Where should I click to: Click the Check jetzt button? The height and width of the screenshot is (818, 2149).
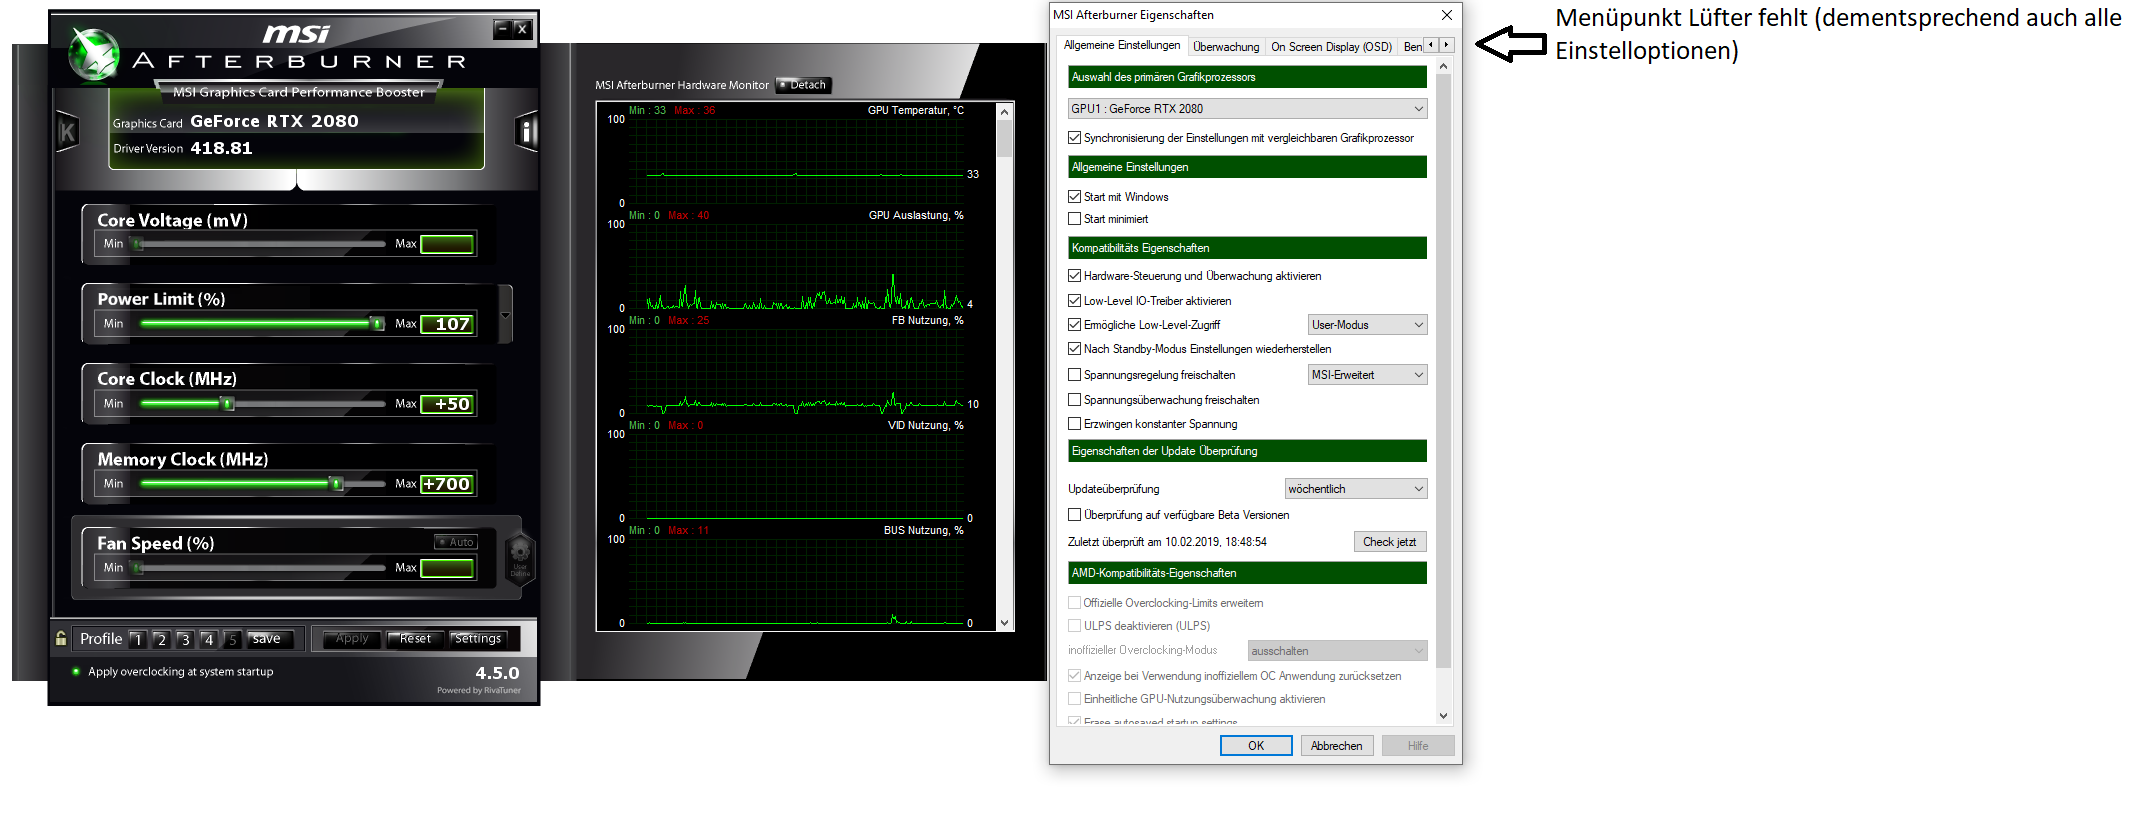[x=1389, y=542]
